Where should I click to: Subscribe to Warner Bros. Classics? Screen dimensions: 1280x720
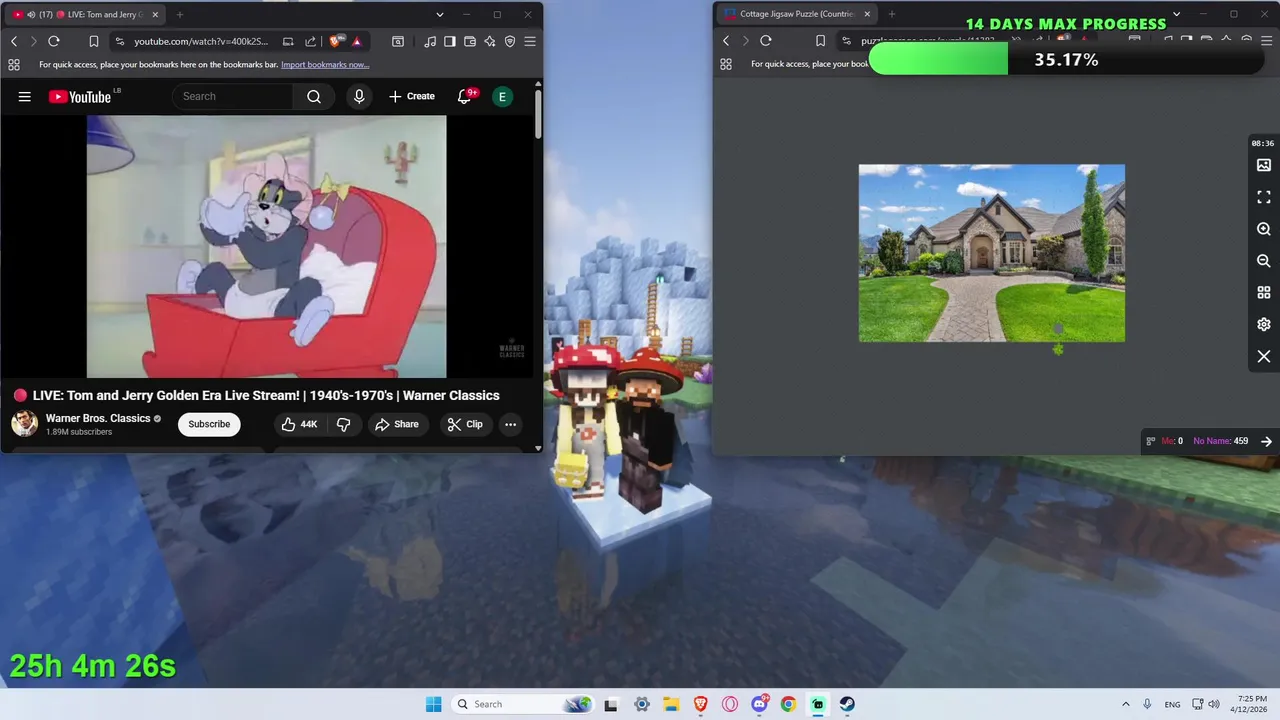click(x=209, y=424)
